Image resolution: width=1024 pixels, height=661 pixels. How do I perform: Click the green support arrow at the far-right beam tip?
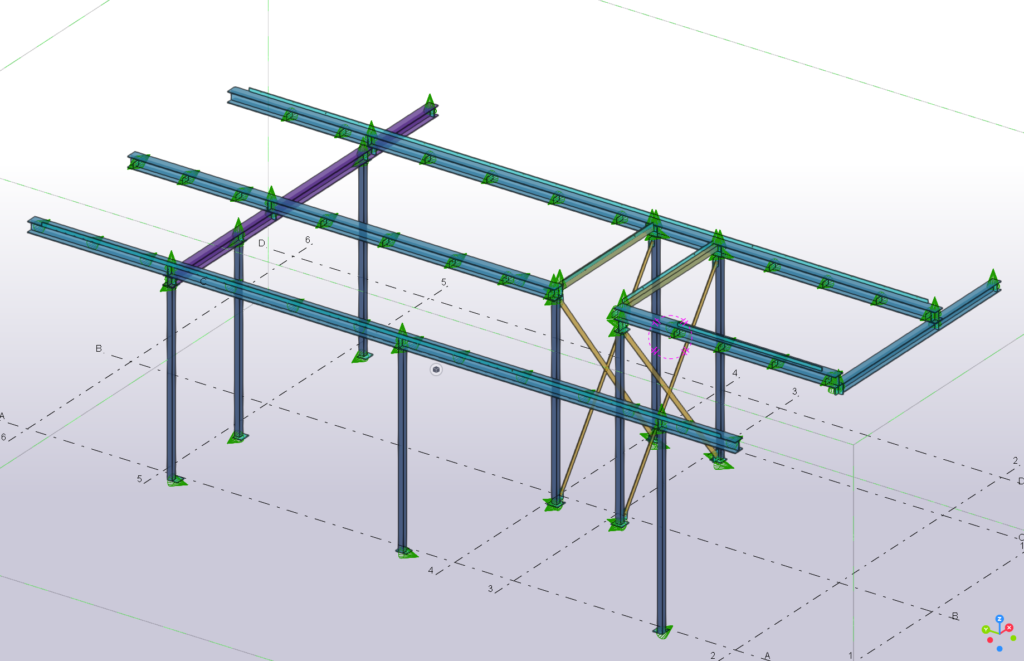992,277
